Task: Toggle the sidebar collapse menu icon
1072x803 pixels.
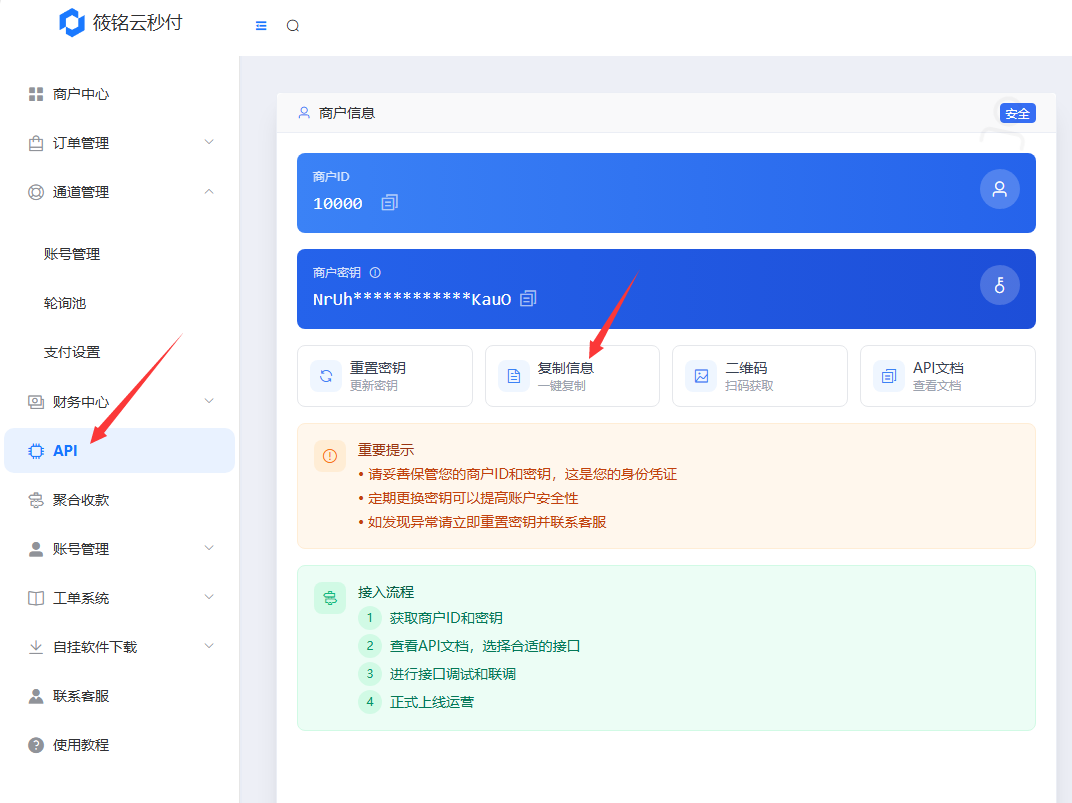Action: tap(261, 26)
